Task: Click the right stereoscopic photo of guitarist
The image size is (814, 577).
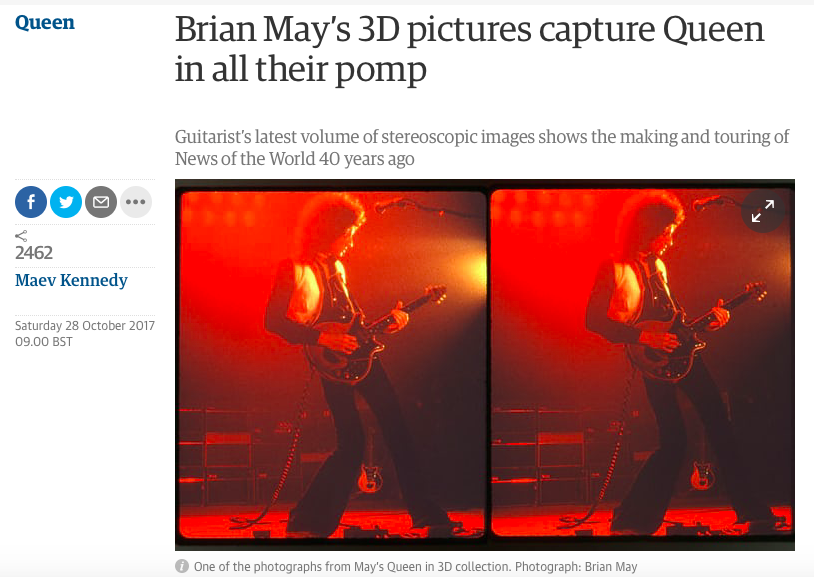Action: (x=642, y=363)
